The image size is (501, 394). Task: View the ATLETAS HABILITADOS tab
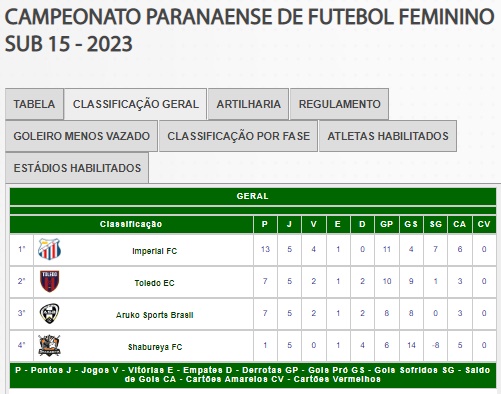point(388,136)
